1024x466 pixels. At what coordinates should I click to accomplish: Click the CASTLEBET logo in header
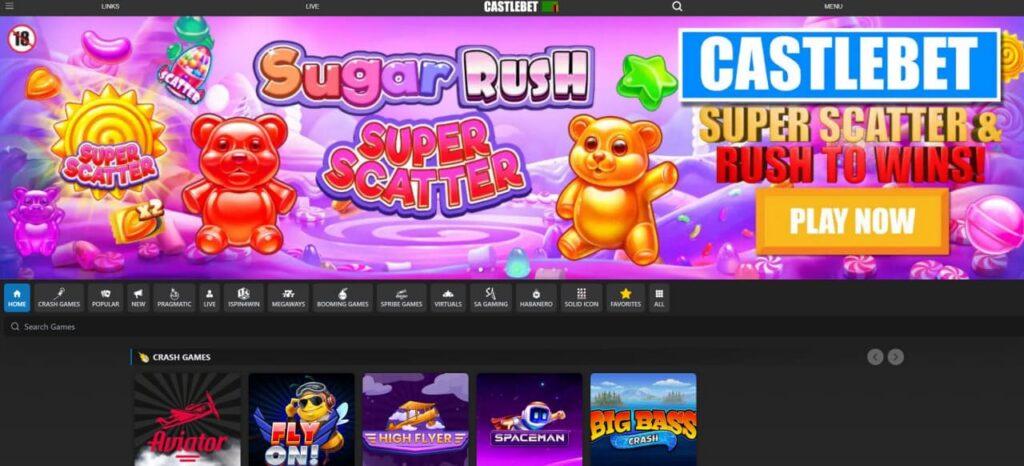coord(521,7)
